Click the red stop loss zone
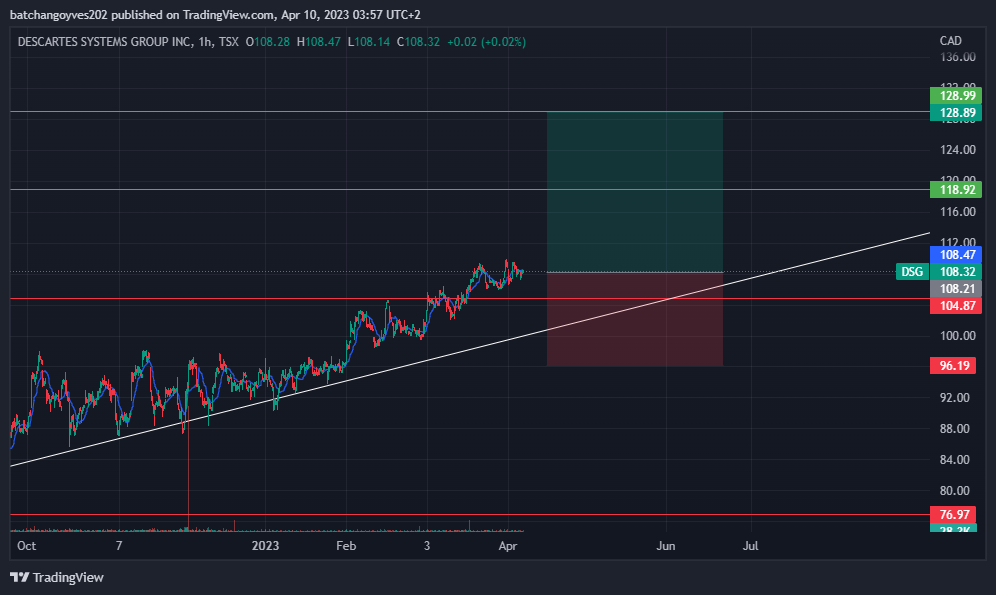996x595 pixels. [635, 319]
